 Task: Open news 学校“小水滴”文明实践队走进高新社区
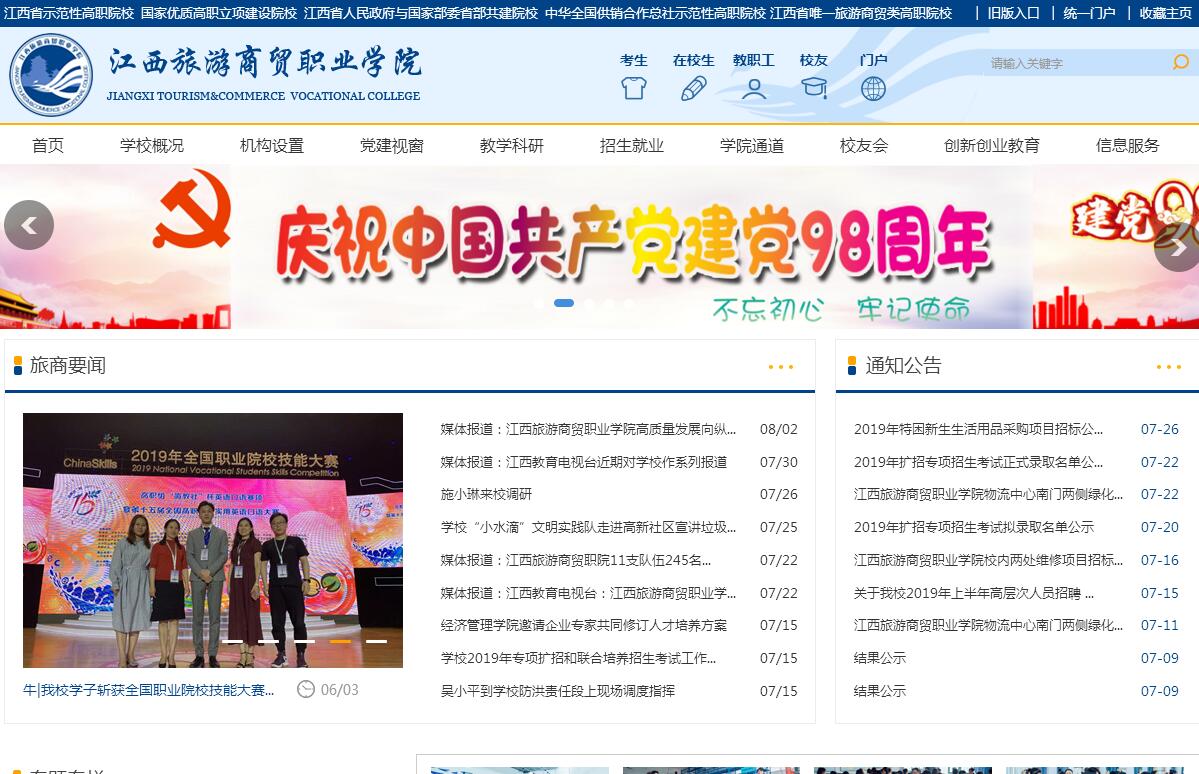click(588, 527)
